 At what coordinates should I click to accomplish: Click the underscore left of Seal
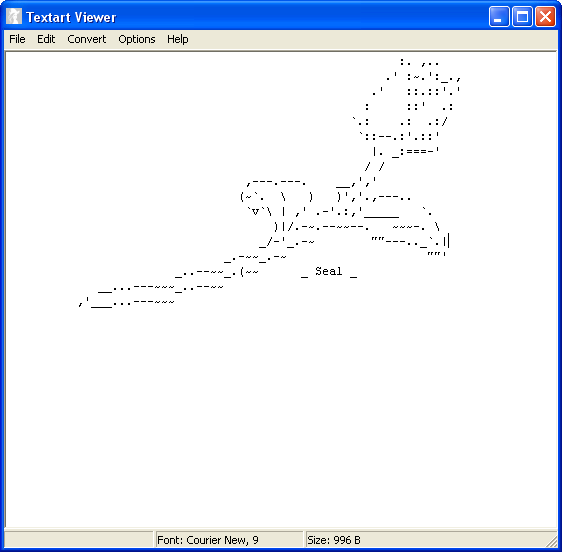click(x=304, y=277)
